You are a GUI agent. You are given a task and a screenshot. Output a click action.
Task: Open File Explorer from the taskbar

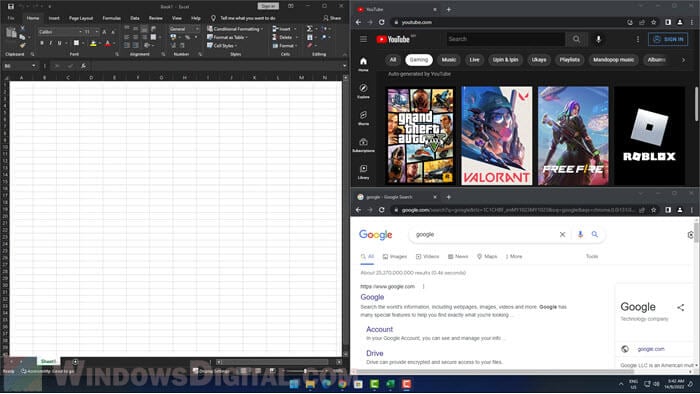[x=310, y=384]
